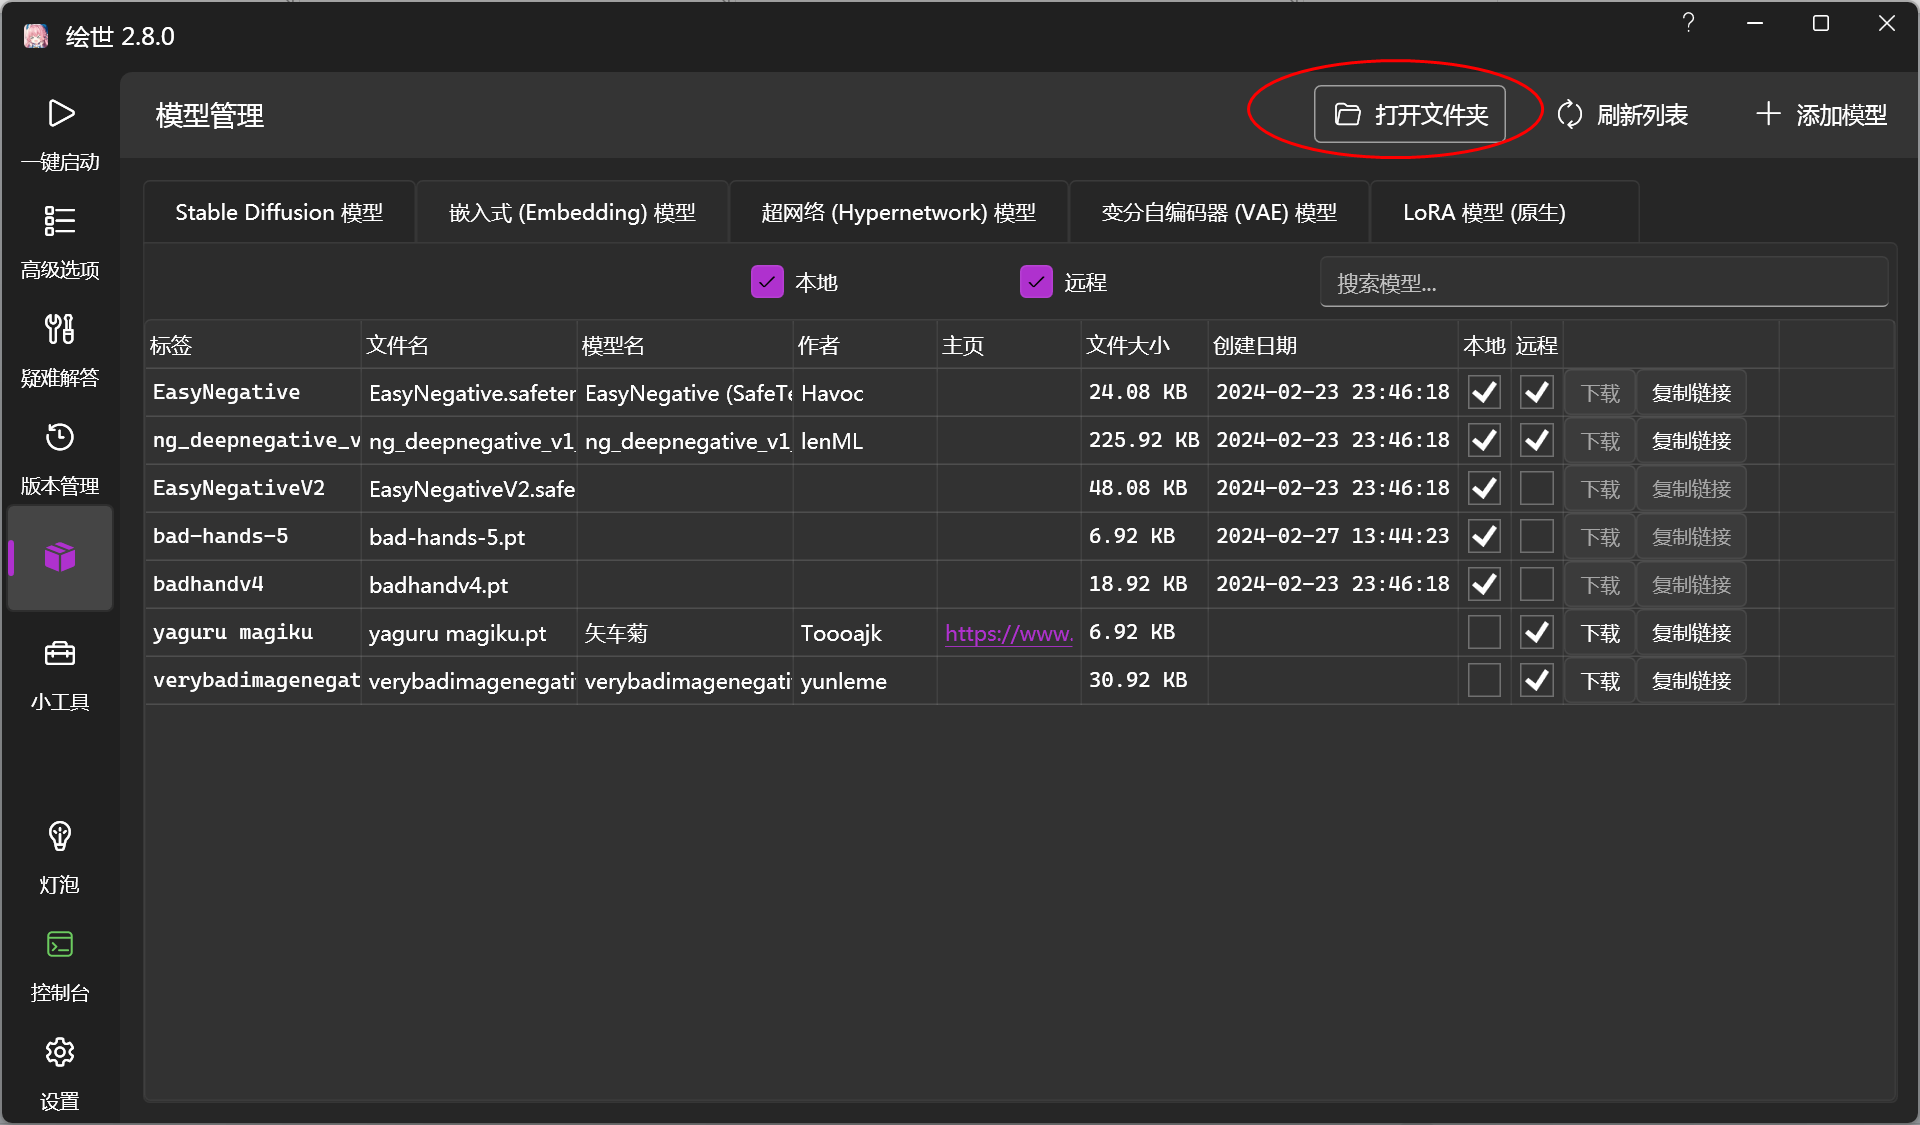Switch to LoRA 模型 (原生) tab
Viewport: 1920px width, 1125px height.
pyautogui.click(x=1484, y=212)
